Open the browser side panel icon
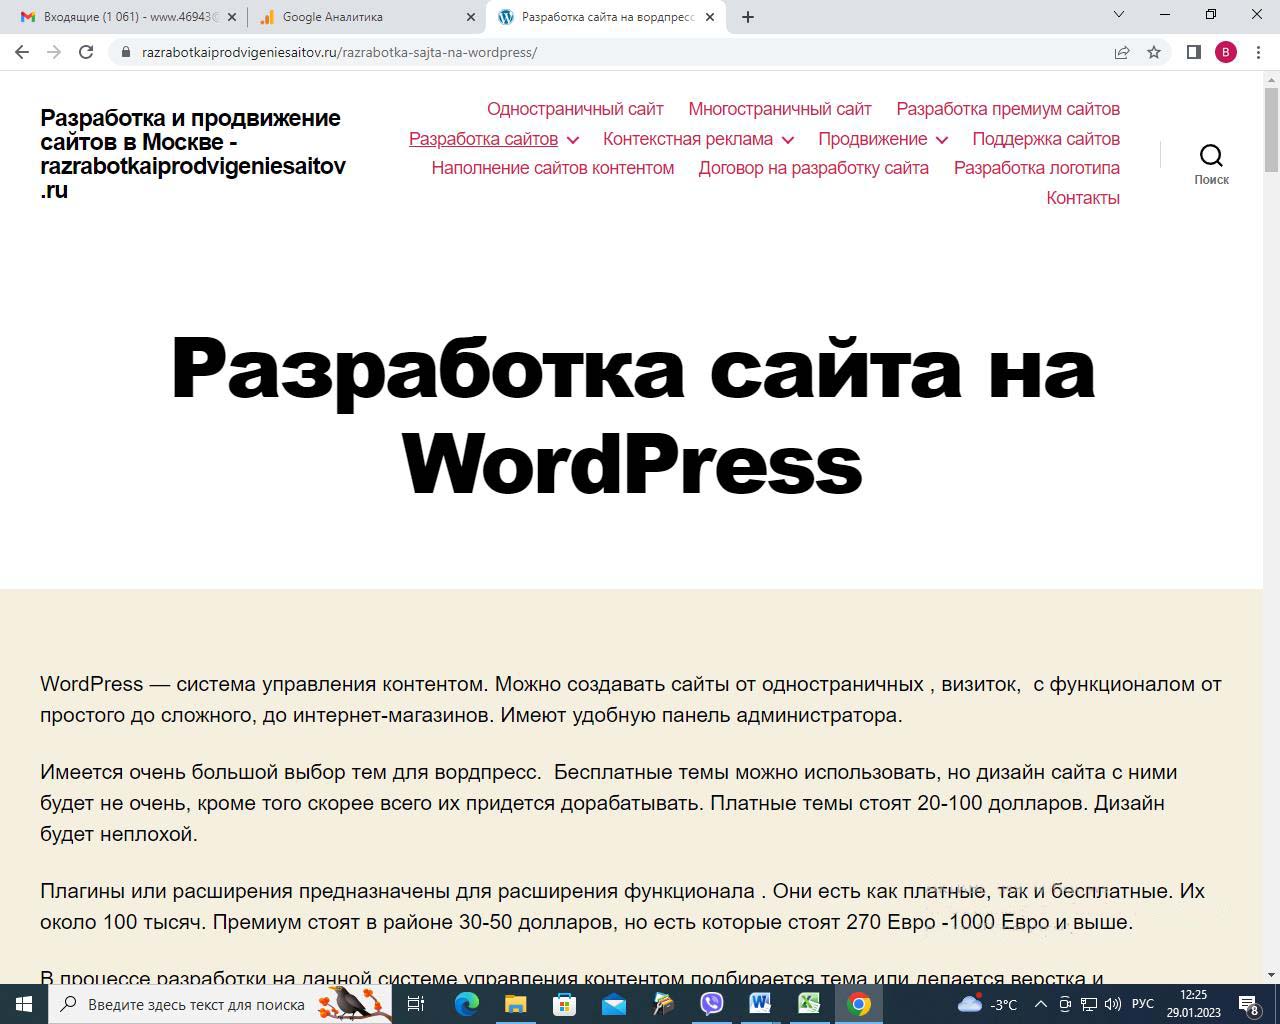Image resolution: width=1280 pixels, height=1024 pixels. [x=1193, y=52]
